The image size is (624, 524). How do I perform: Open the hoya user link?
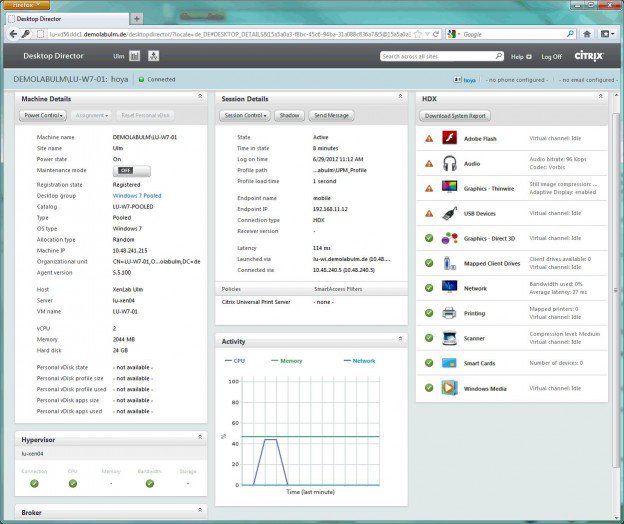pos(470,80)
